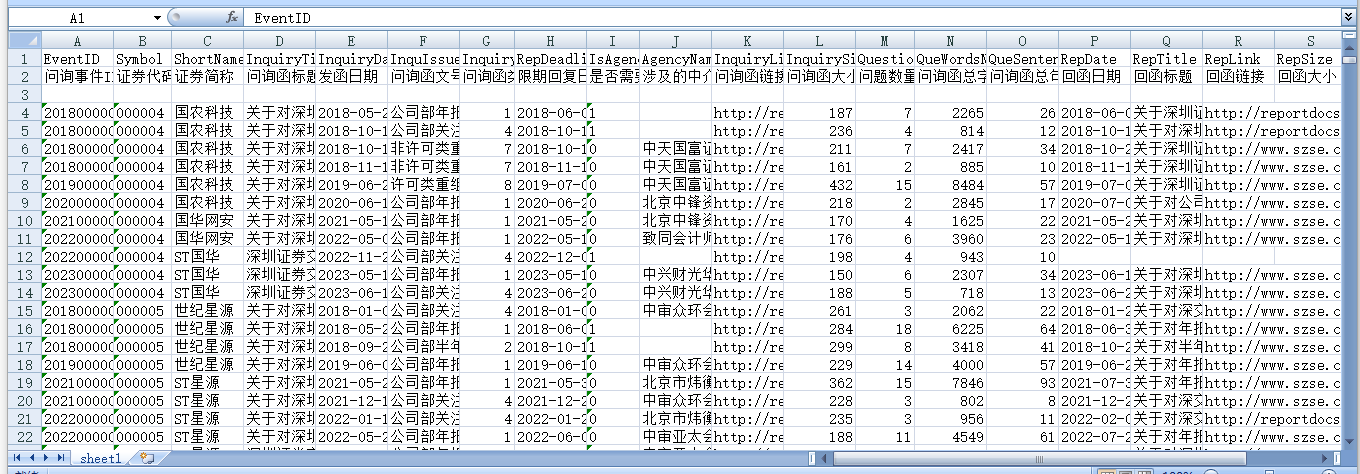Screen dimensions: 1360x474
Task: Click the question count cell showing 18
Action: [x=884, y=329]
